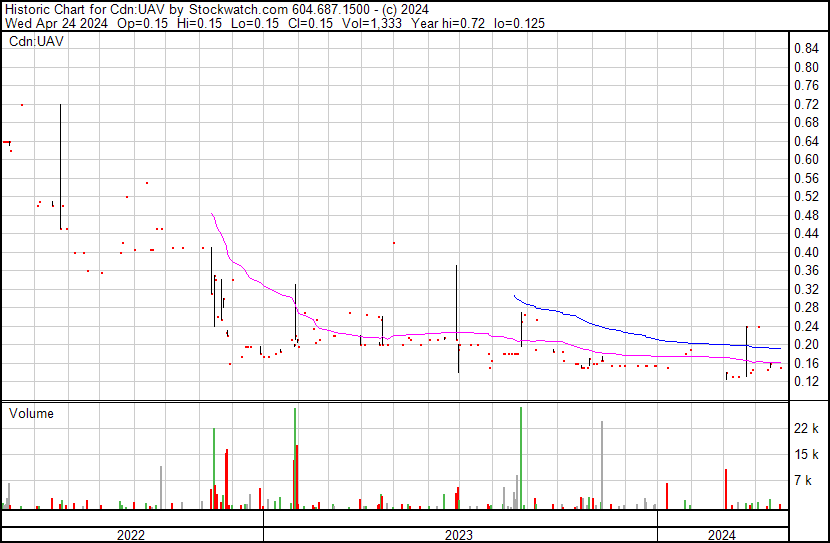This screenshot has width=830, height=543.
Task: Click the '15 k' volume axis label
Action: point(806,454)
